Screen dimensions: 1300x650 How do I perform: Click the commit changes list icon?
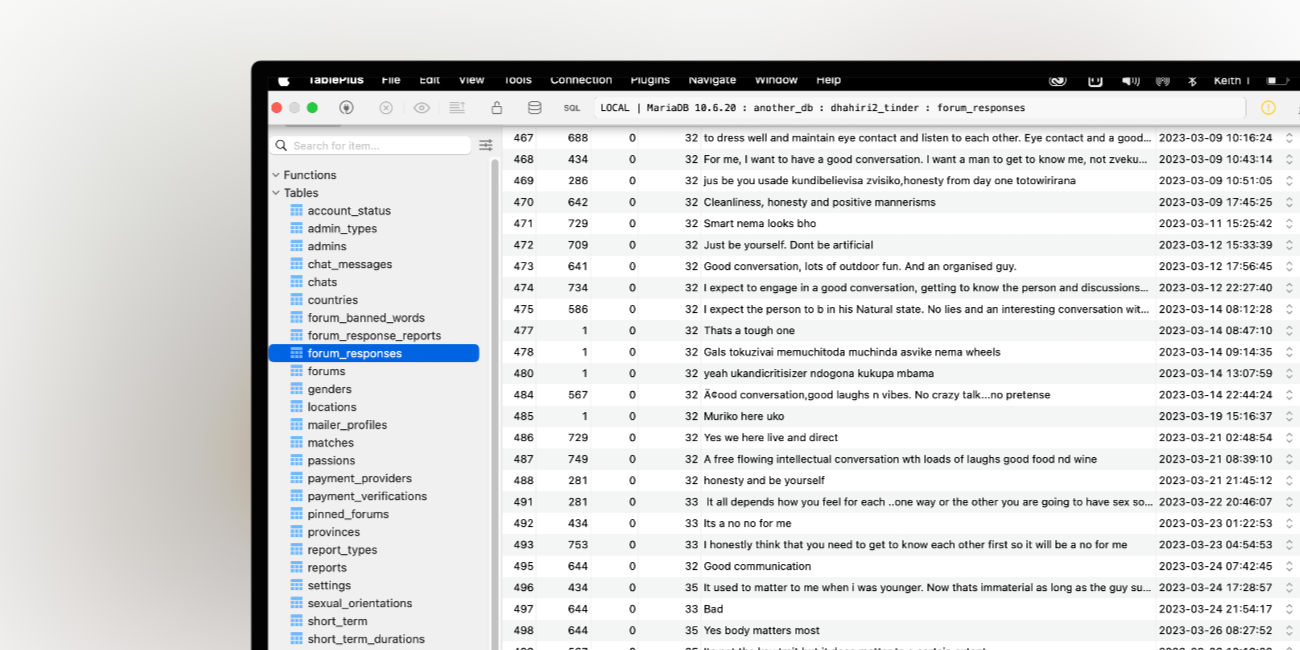457,108
